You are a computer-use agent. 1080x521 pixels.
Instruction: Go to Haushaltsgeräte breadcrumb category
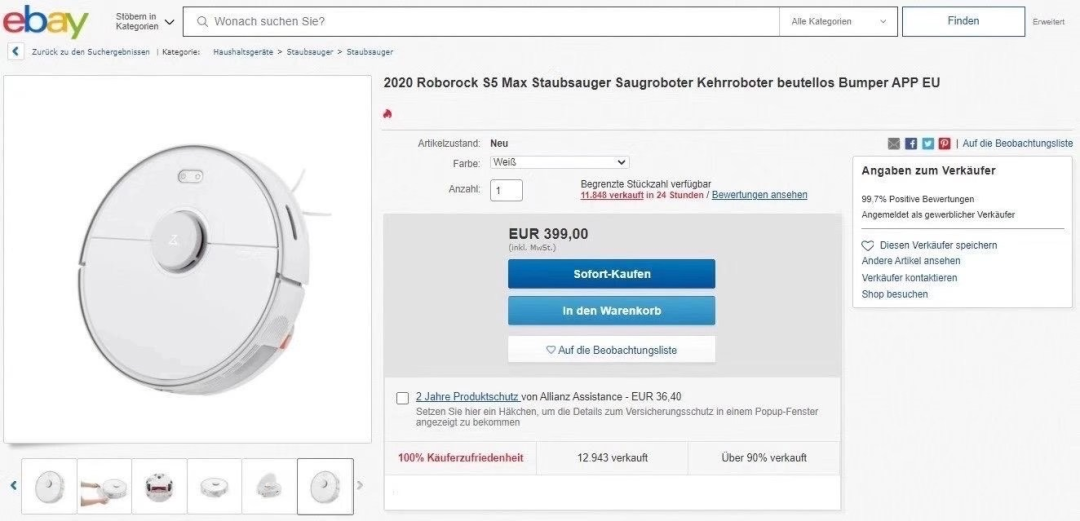[244, 52]
